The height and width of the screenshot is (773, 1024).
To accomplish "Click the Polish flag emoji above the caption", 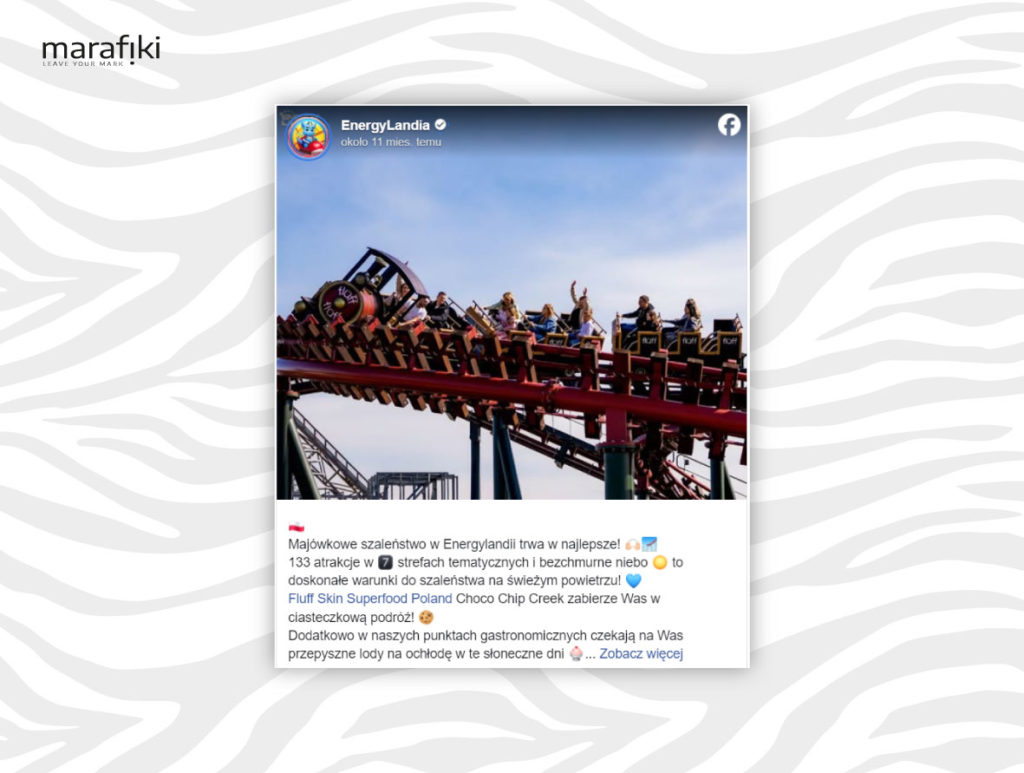I will pyautogui.click(x=296, y=526).
